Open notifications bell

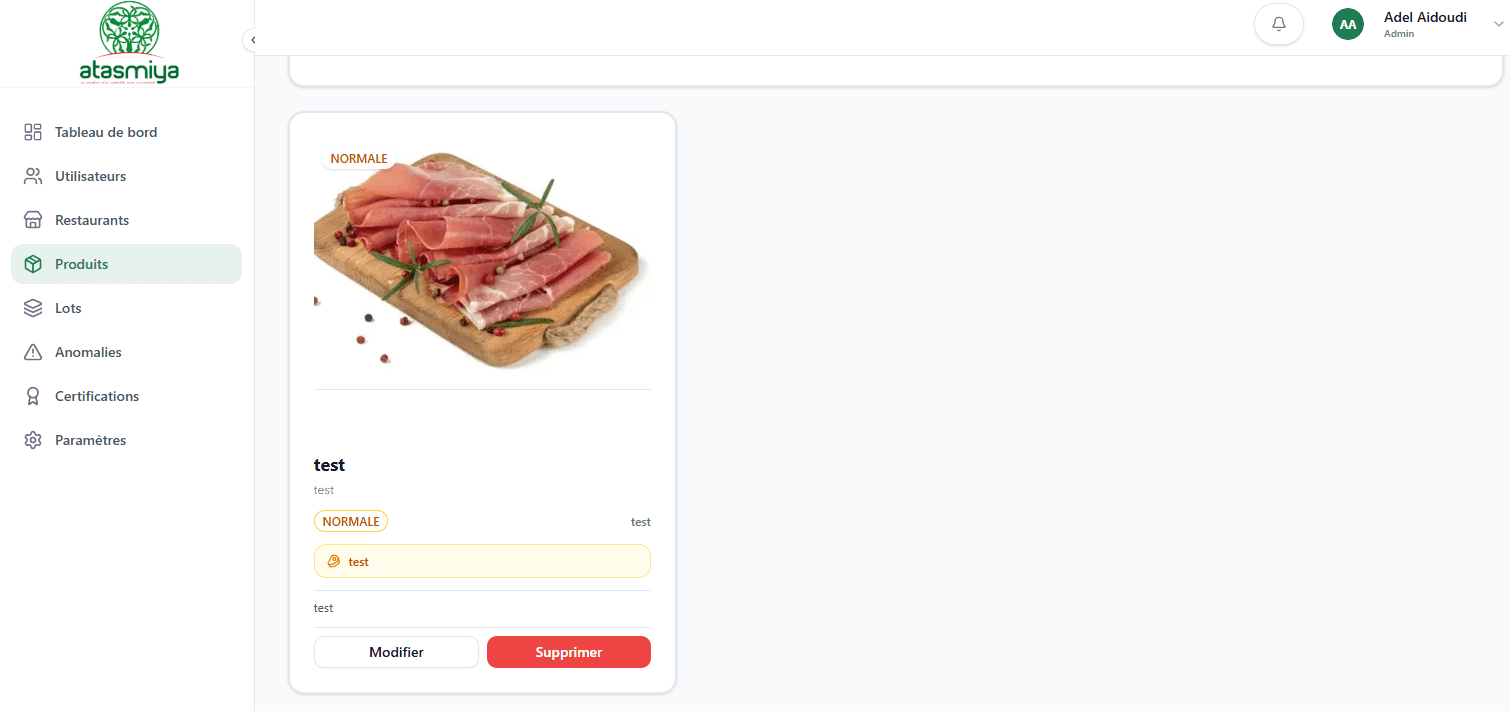pyautogui.click(x=1279, y=24)
